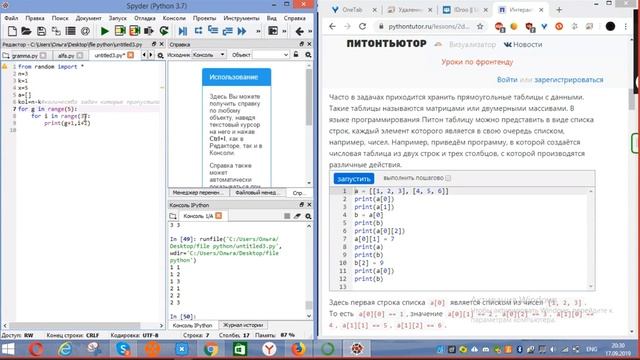Close alfa.py editor tab

[x=80, y=55]
